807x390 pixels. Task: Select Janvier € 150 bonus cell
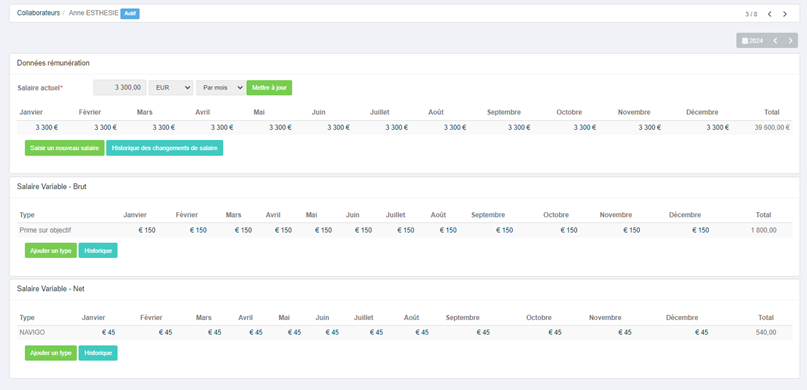click(x=147, y=230)
